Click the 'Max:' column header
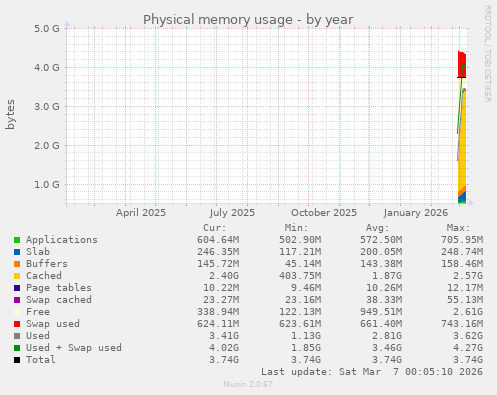The width and height of the screenshot is (497, 395). point(459,228)
